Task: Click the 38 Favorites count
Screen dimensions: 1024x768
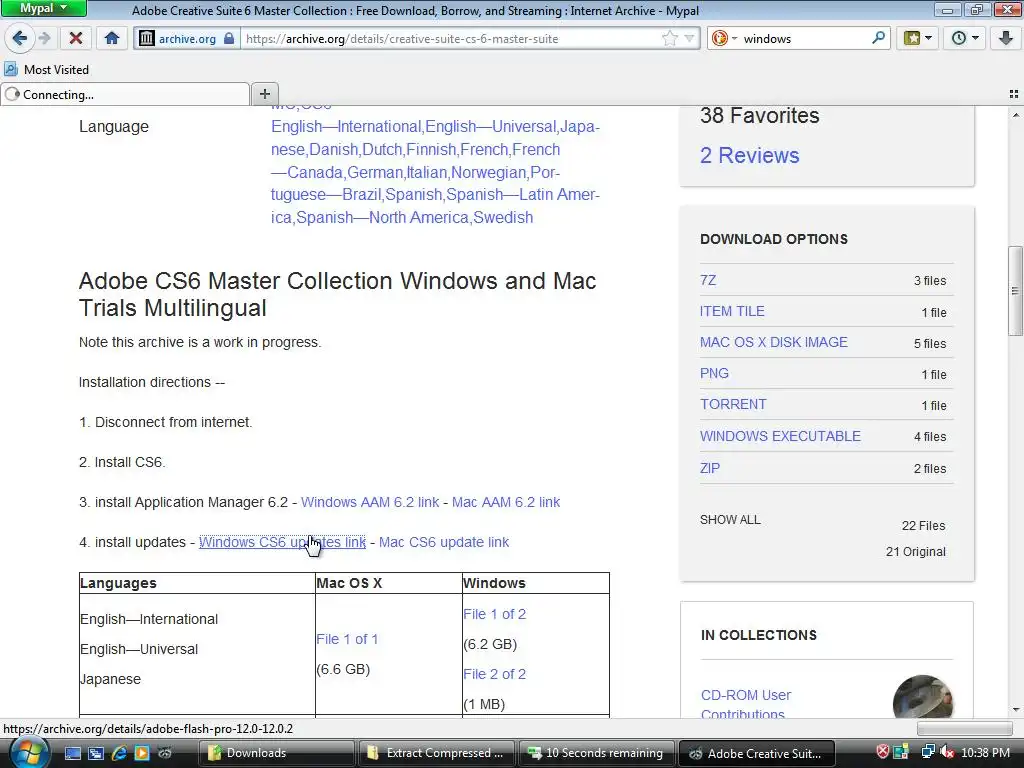Action: coord(759,116)
